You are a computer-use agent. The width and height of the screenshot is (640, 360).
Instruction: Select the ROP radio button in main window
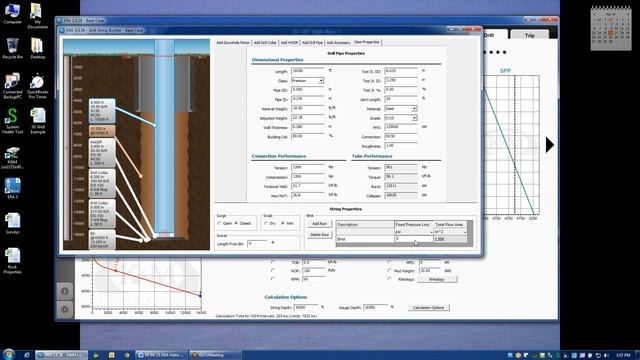(x=273, y=271)
